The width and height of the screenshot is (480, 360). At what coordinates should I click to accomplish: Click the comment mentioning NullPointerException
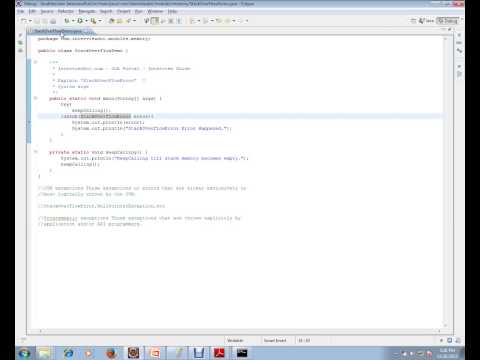(x=101, y=206)
